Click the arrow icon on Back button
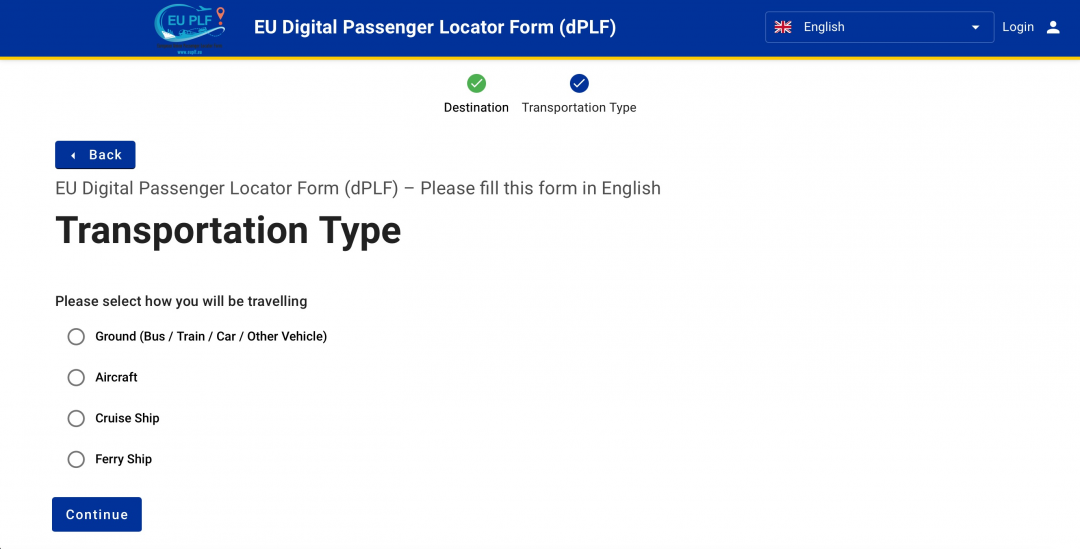Viewport: 1080px width, 549px height. point(73,156)
